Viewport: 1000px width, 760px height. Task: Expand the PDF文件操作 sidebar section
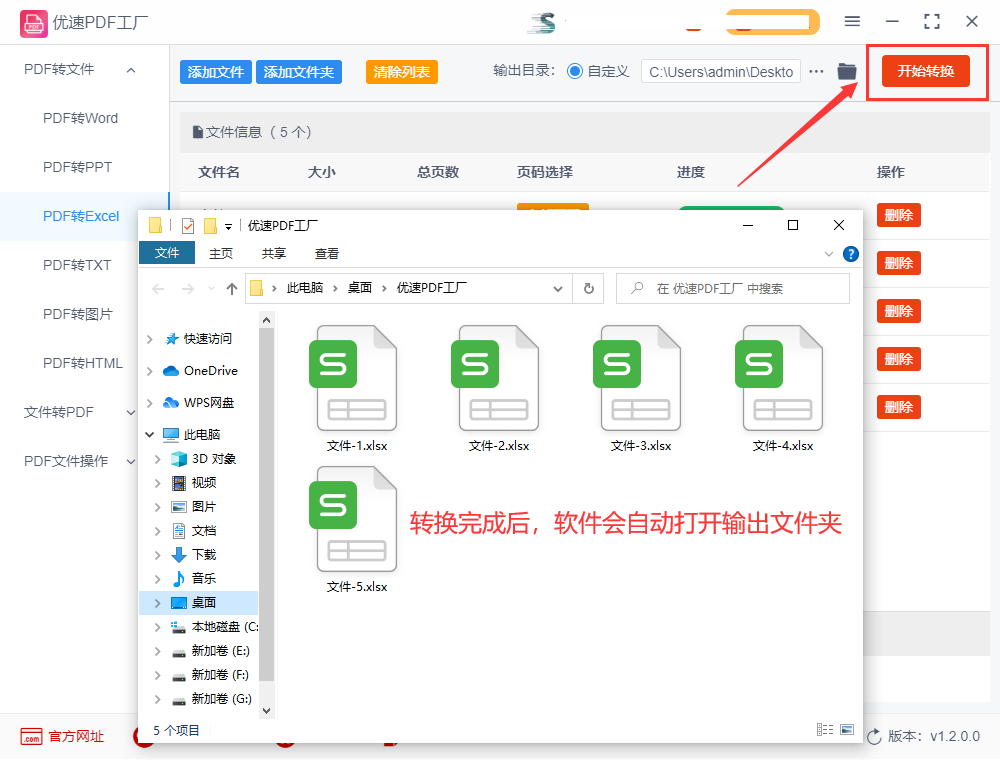(x=131, y=462)
